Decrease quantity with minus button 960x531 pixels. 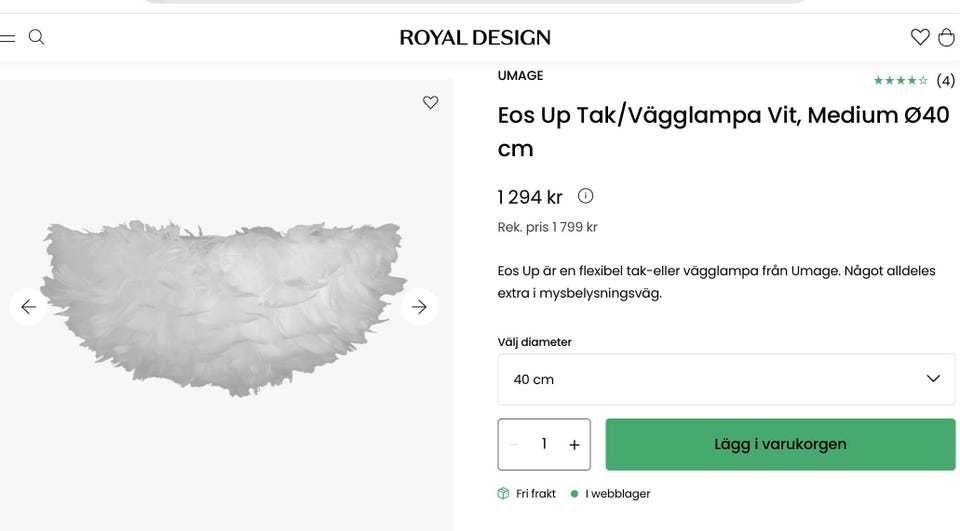point(513,445)
